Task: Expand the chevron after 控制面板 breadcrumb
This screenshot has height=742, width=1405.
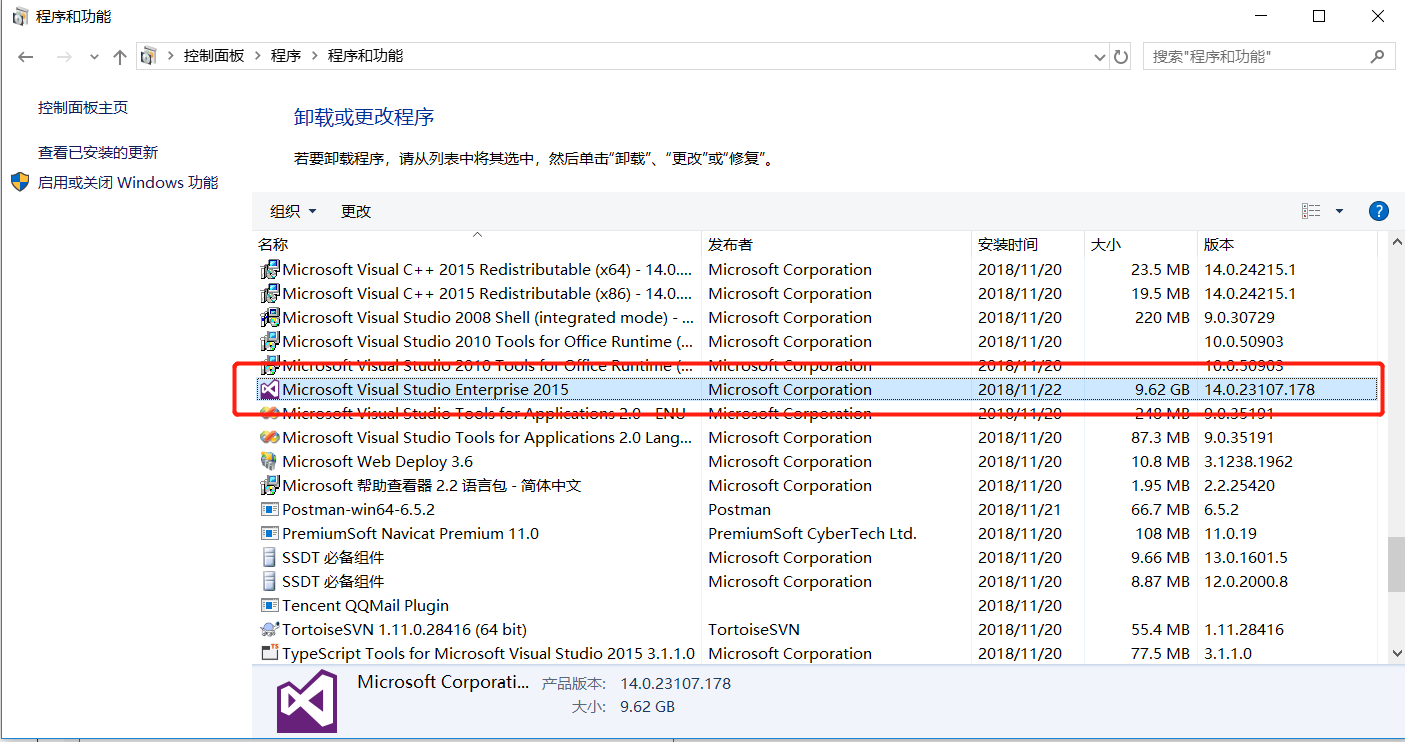Action: tap(257, 56)
